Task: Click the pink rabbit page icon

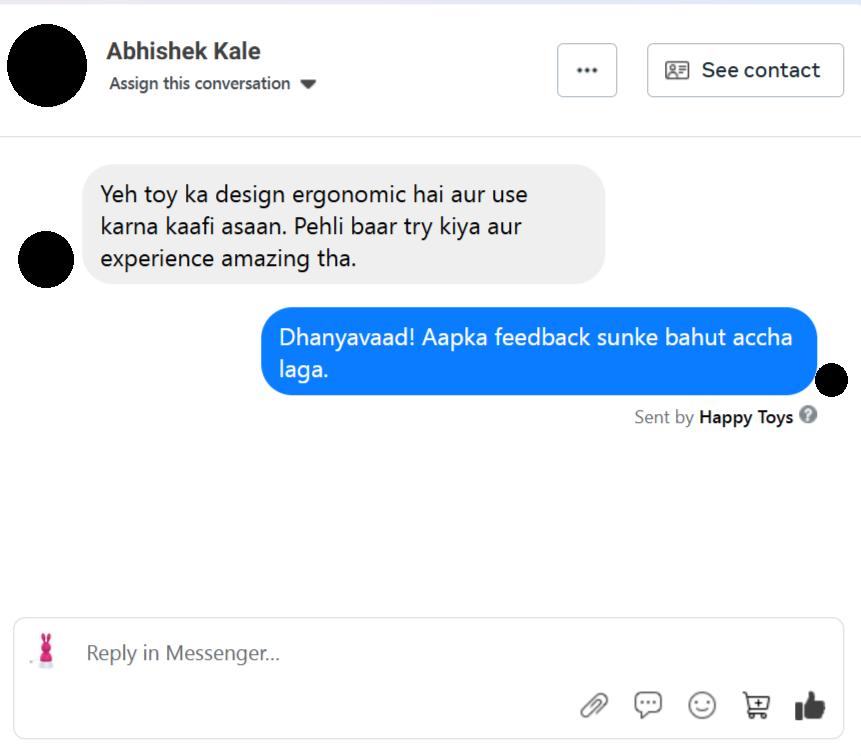Action: coord(45,651)
